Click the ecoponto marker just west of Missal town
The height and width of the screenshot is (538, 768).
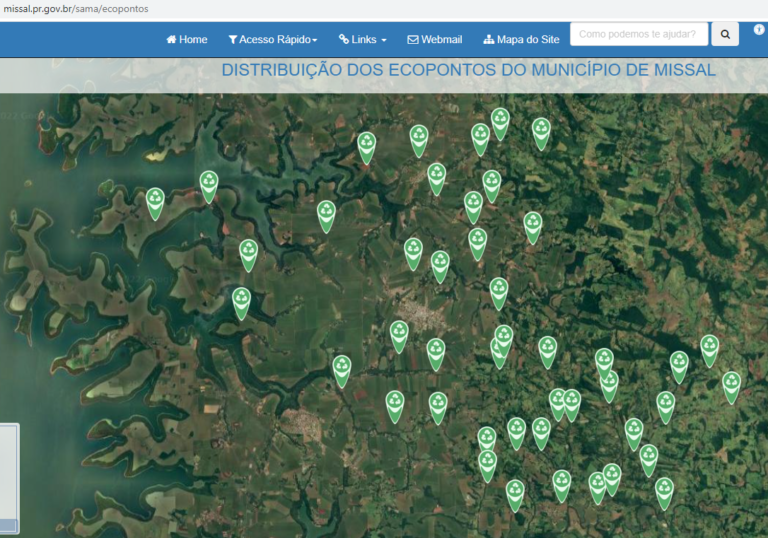click(399, 334)
